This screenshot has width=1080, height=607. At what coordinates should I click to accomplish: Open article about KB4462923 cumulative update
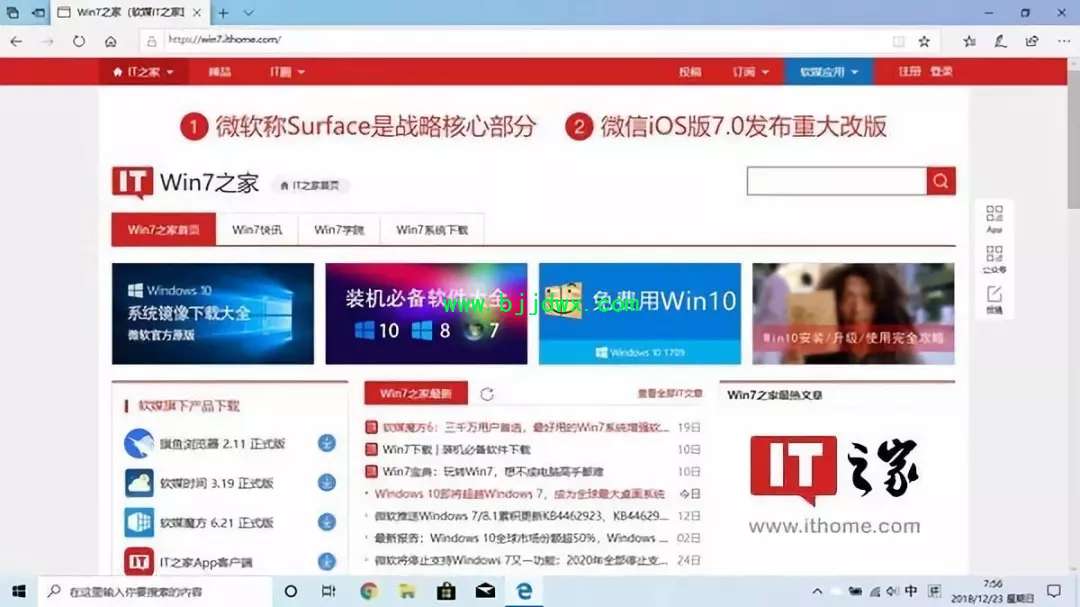(x=521, y=515)
